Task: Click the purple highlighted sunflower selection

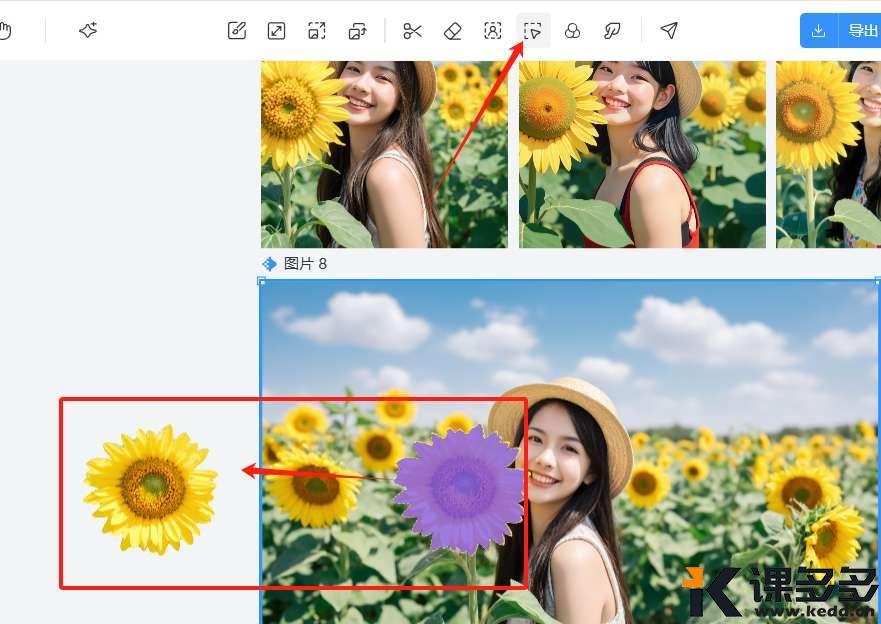Action: (459, 487)
